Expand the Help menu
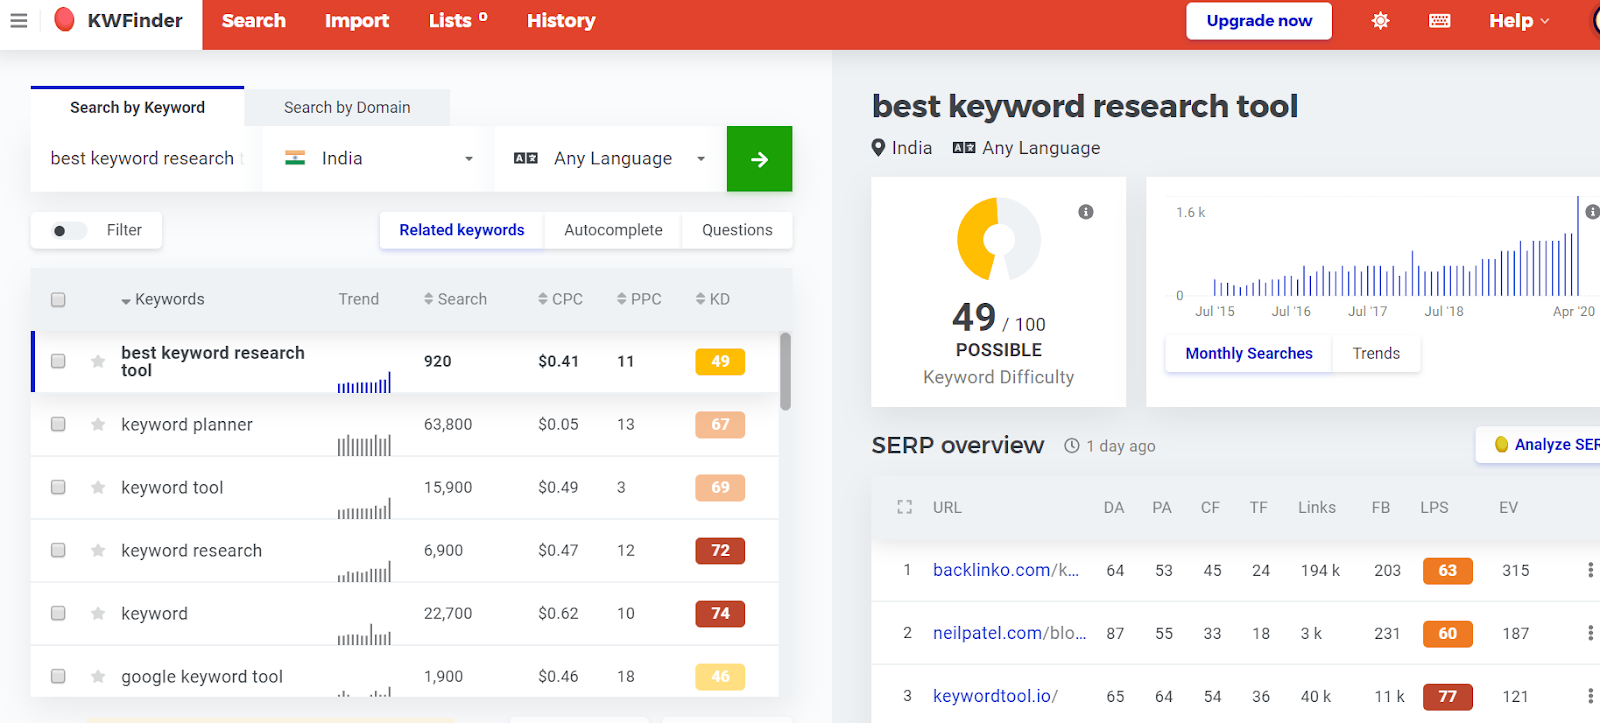1600x723 pixels. (1519, 21)
